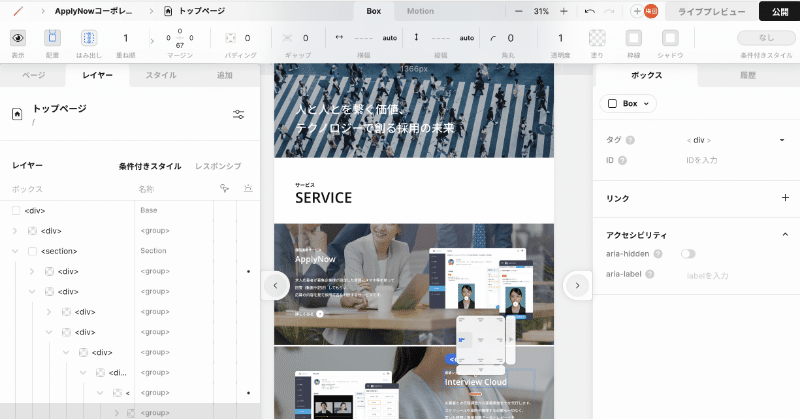Open the シャドウ shadow swatch
Viewport: 800px width, 419px height.
click(670, 38)
